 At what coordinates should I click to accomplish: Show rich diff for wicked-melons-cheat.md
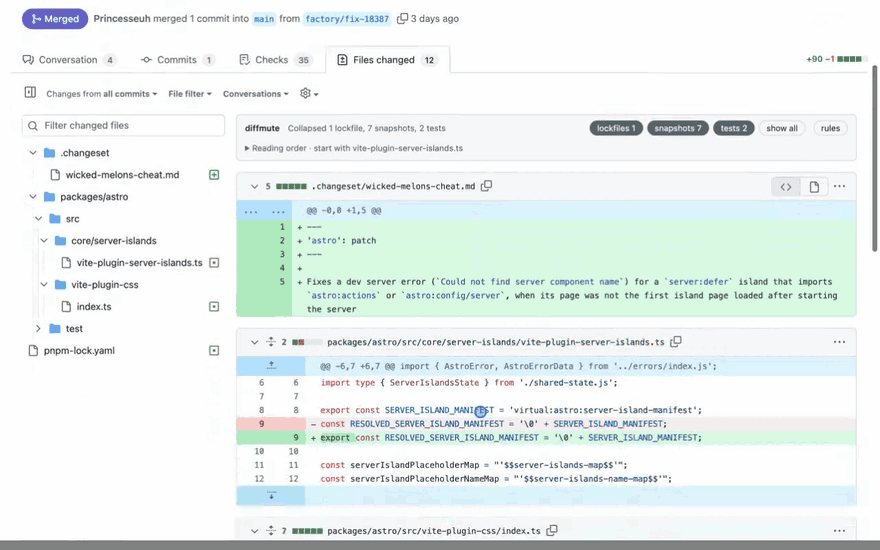[814, 187]
